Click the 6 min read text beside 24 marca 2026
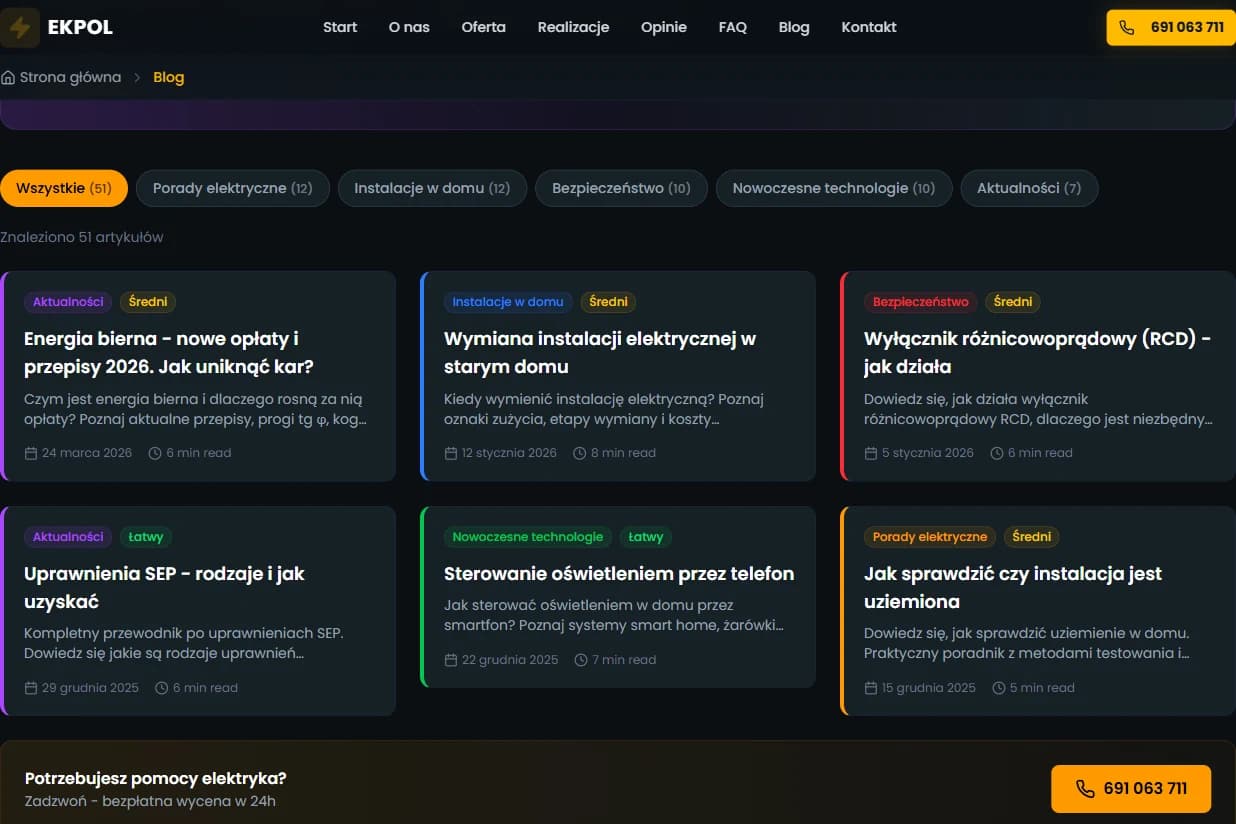The width and height of the screenshot is (1236, 824). click(x=198, y=453)
